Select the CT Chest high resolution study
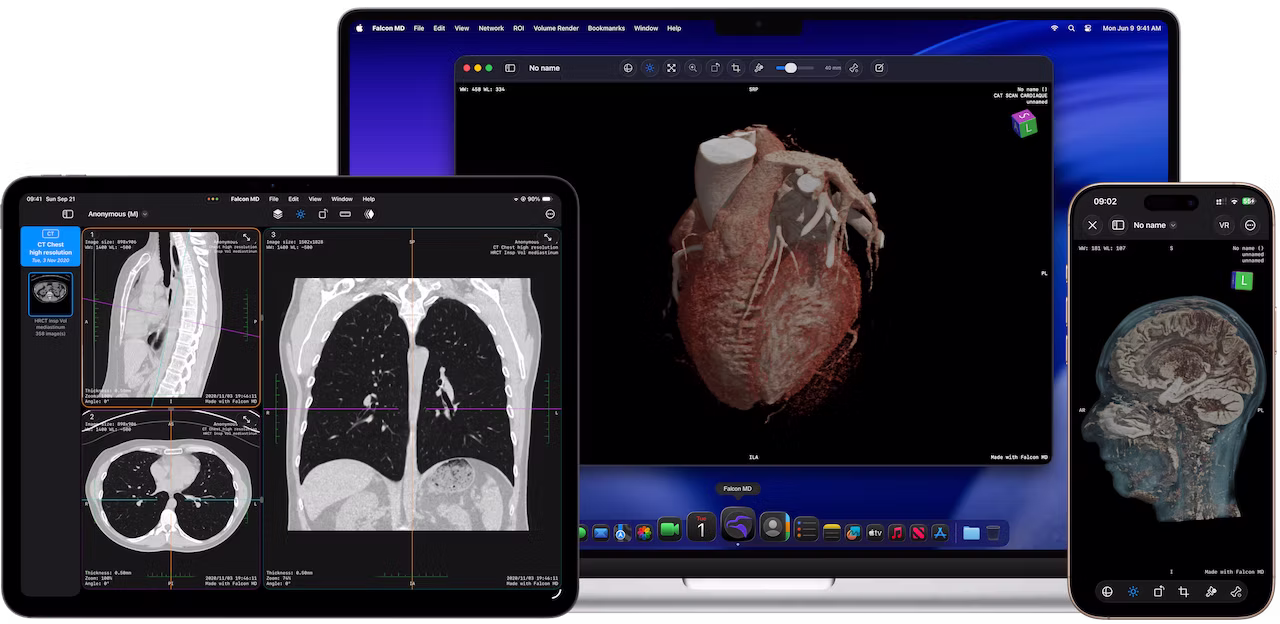This screenshot has width=1280, height=624. (50, 246)
